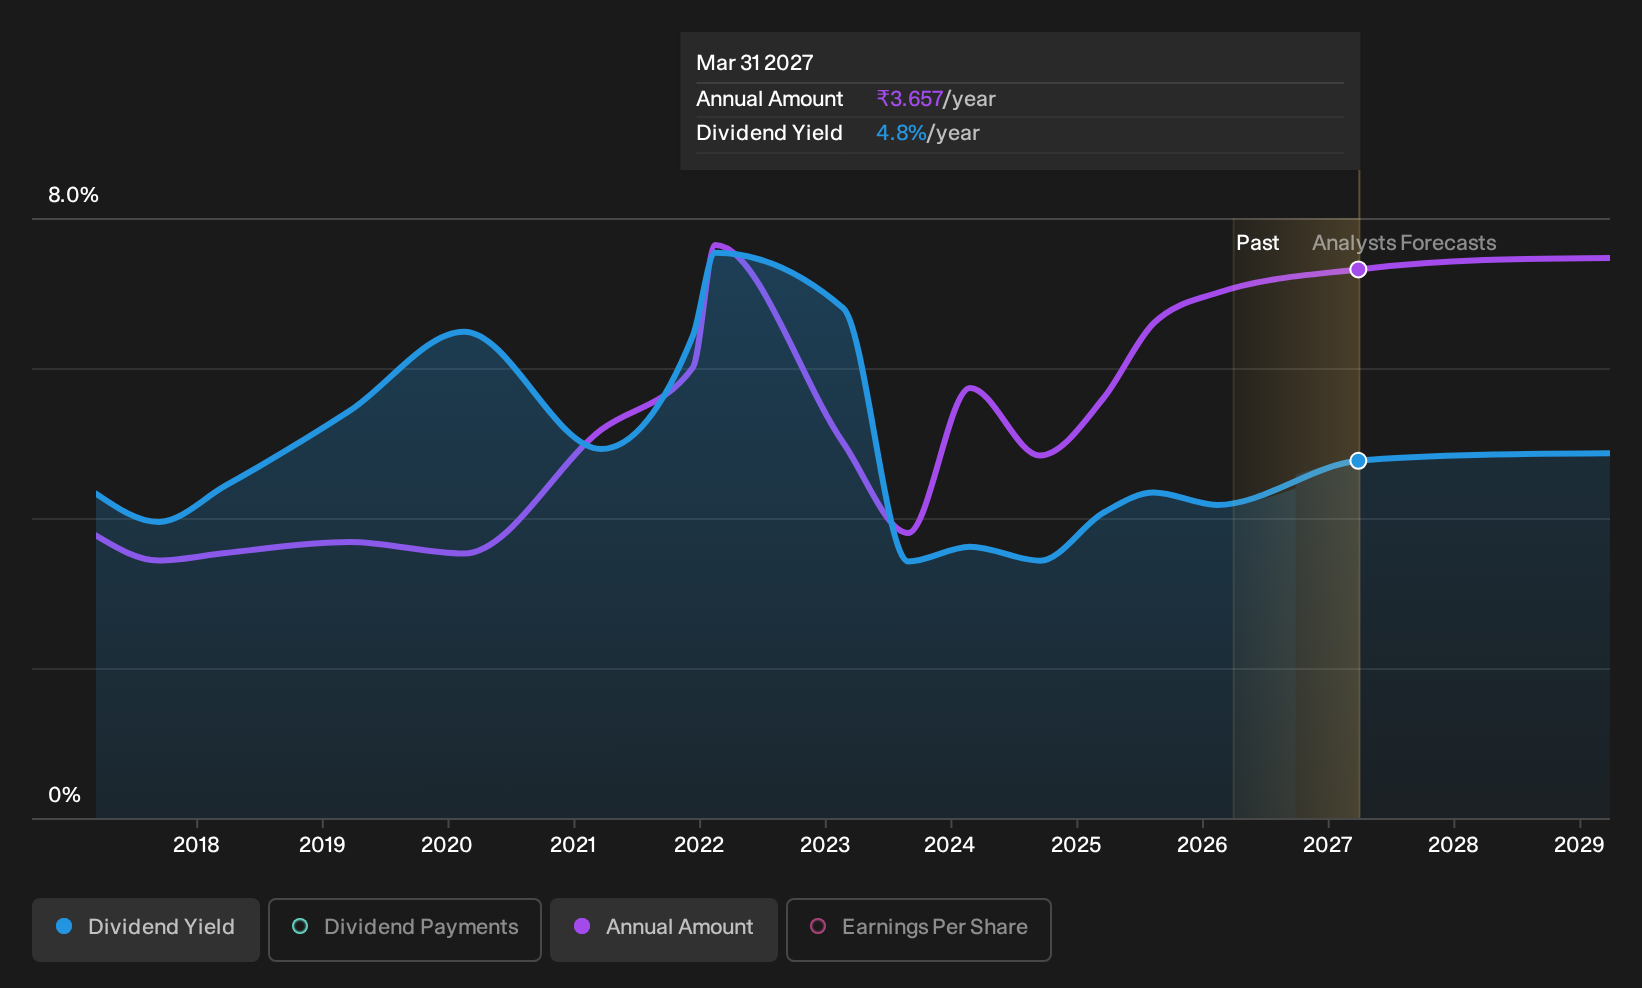Click the 2029 x-axis label
1642x988 pixels.
[1579, 845]
